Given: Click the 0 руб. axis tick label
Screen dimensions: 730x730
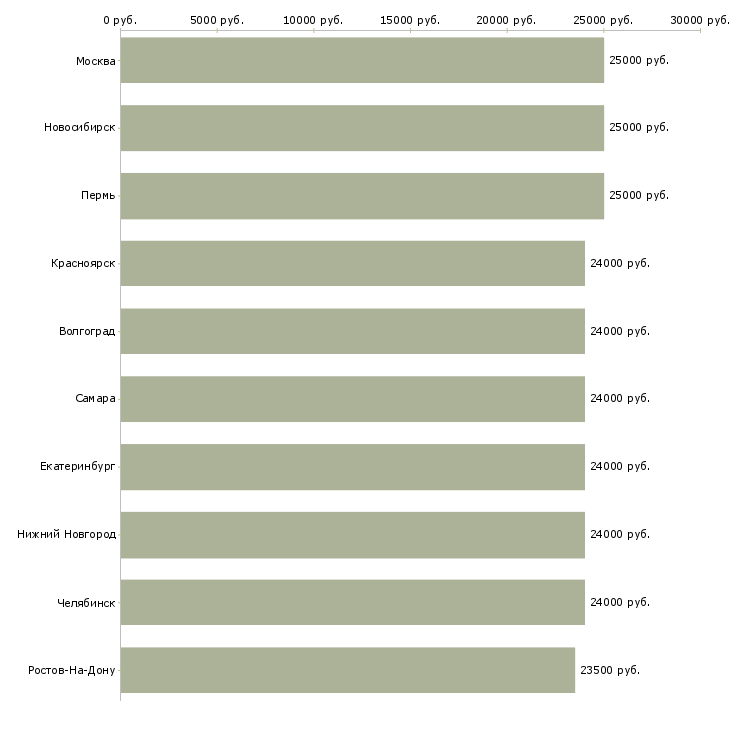Looking at the screenshot, I should [120, 20].
